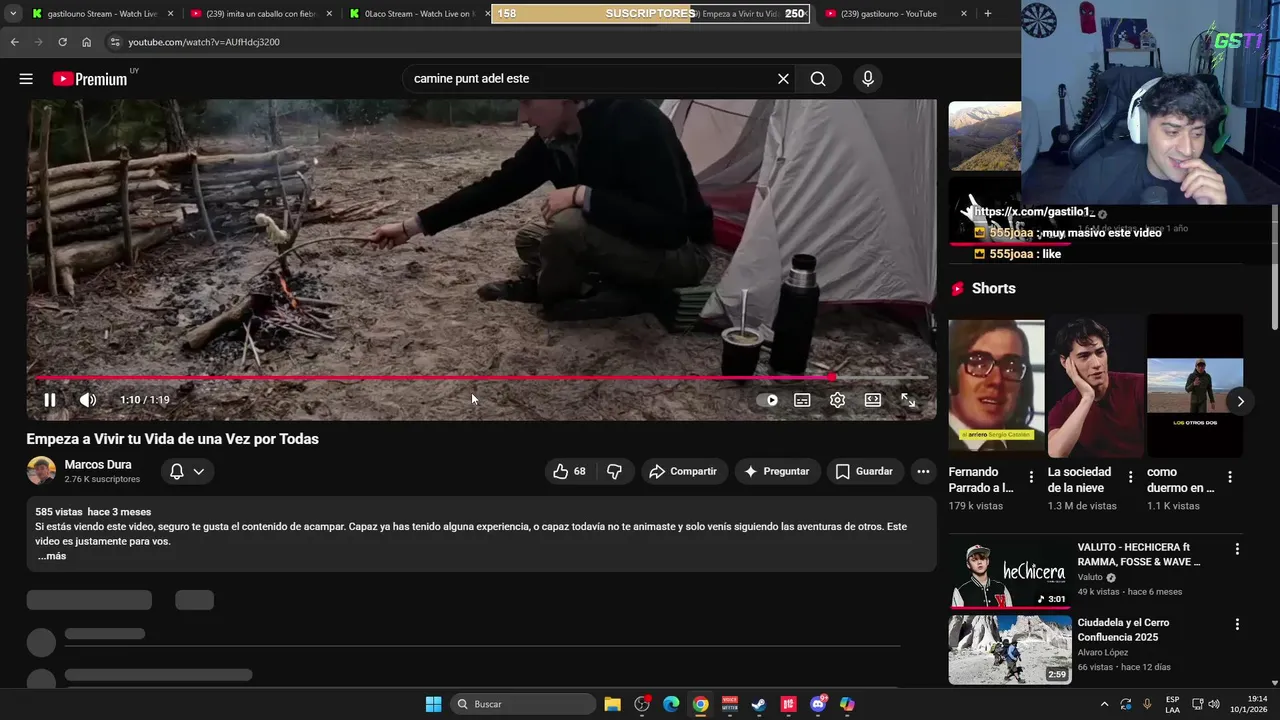
Task: Switch to 'imita un caballo' YouTube tab
Action: click(x=262, y=14)
